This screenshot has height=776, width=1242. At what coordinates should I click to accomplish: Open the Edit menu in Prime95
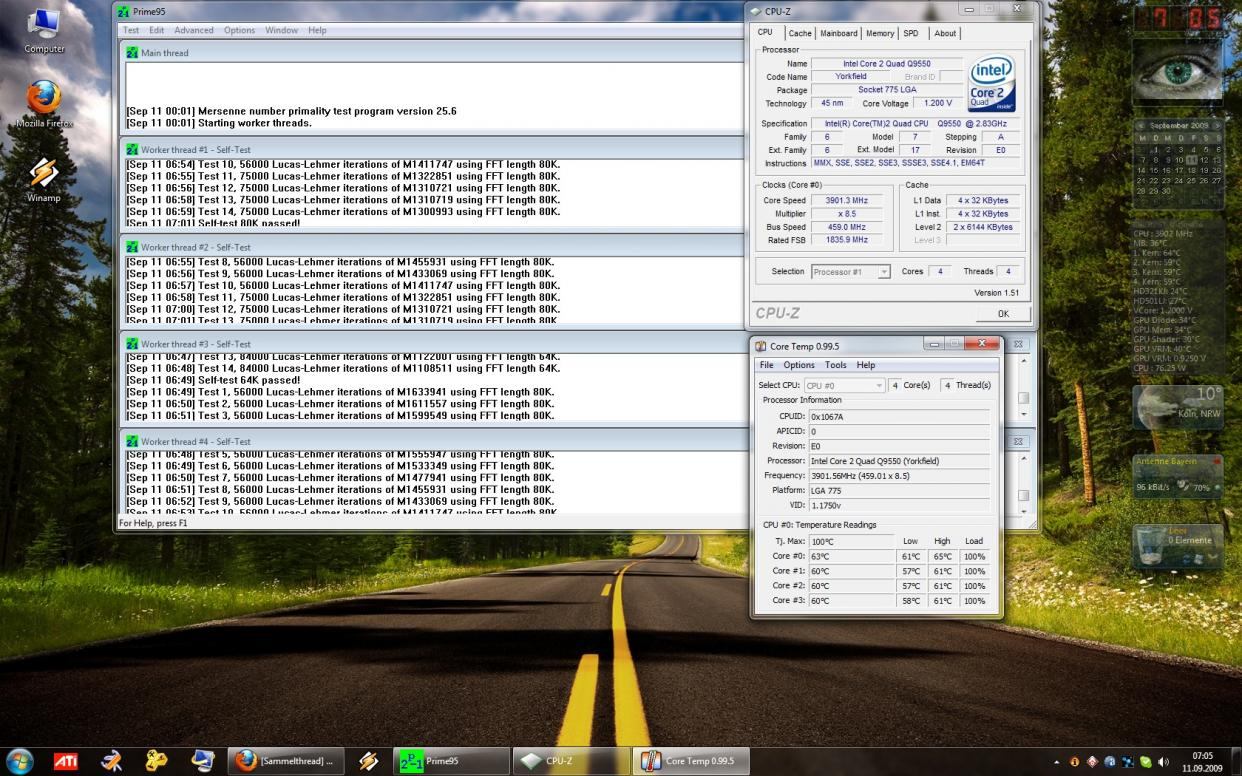point(157,30)
